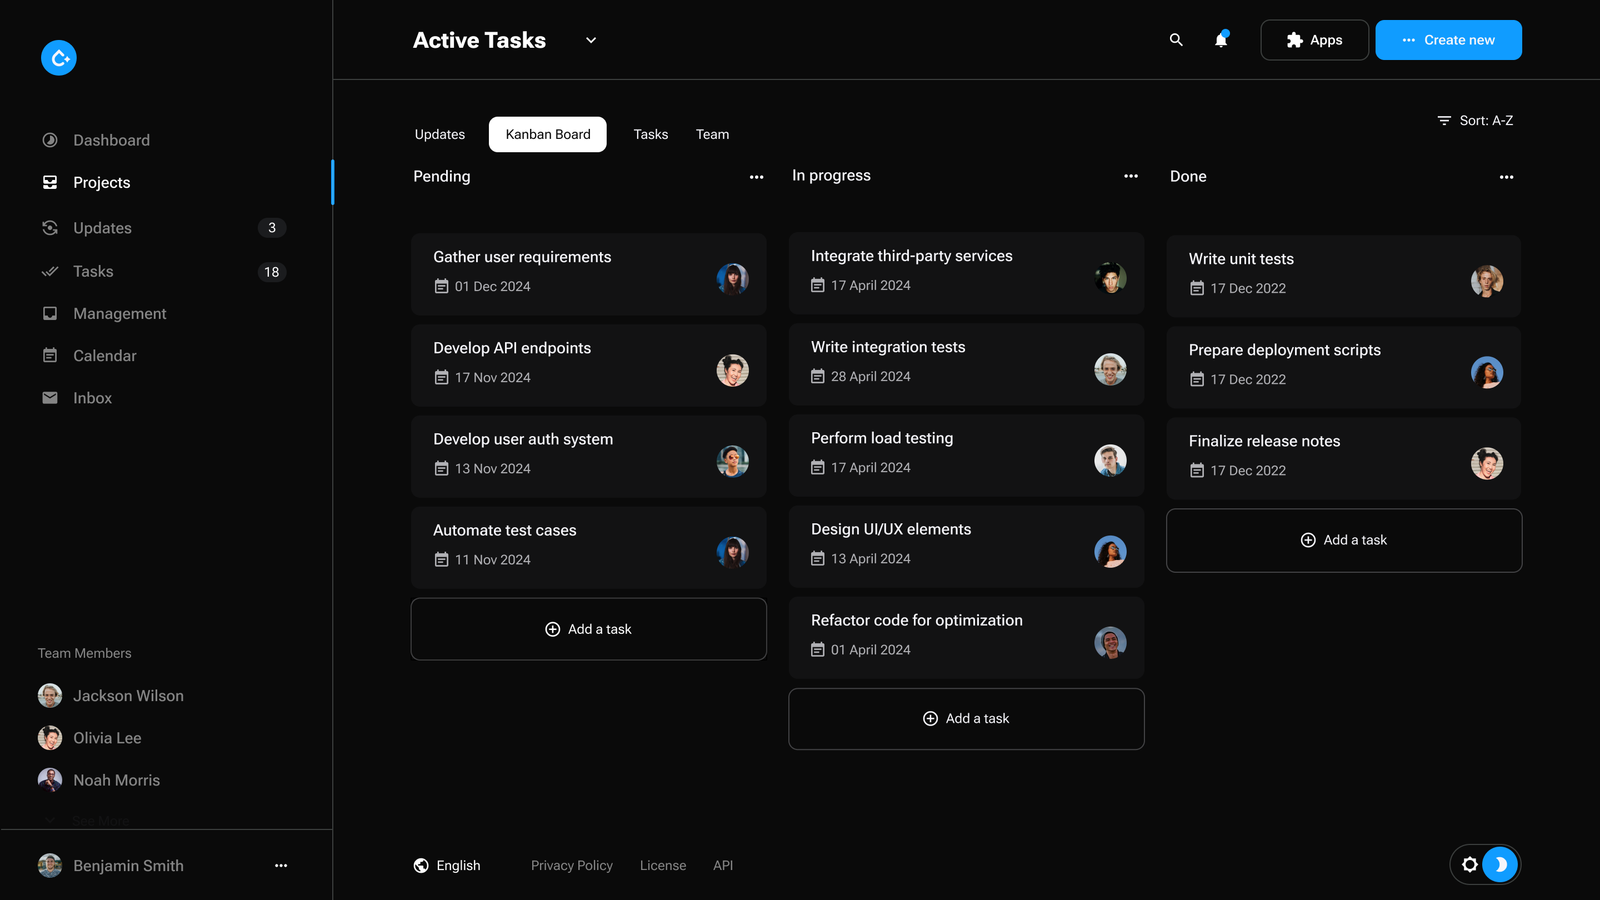Click the notification bell icon
1600x900 pixels.
click(1220, 40)
